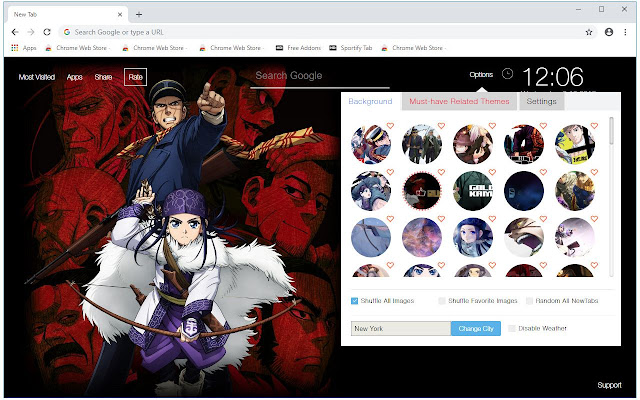The width and height of the screenshot is (640, 400).
Task: Open a new tab with the plus button
Action: (139, 14)
